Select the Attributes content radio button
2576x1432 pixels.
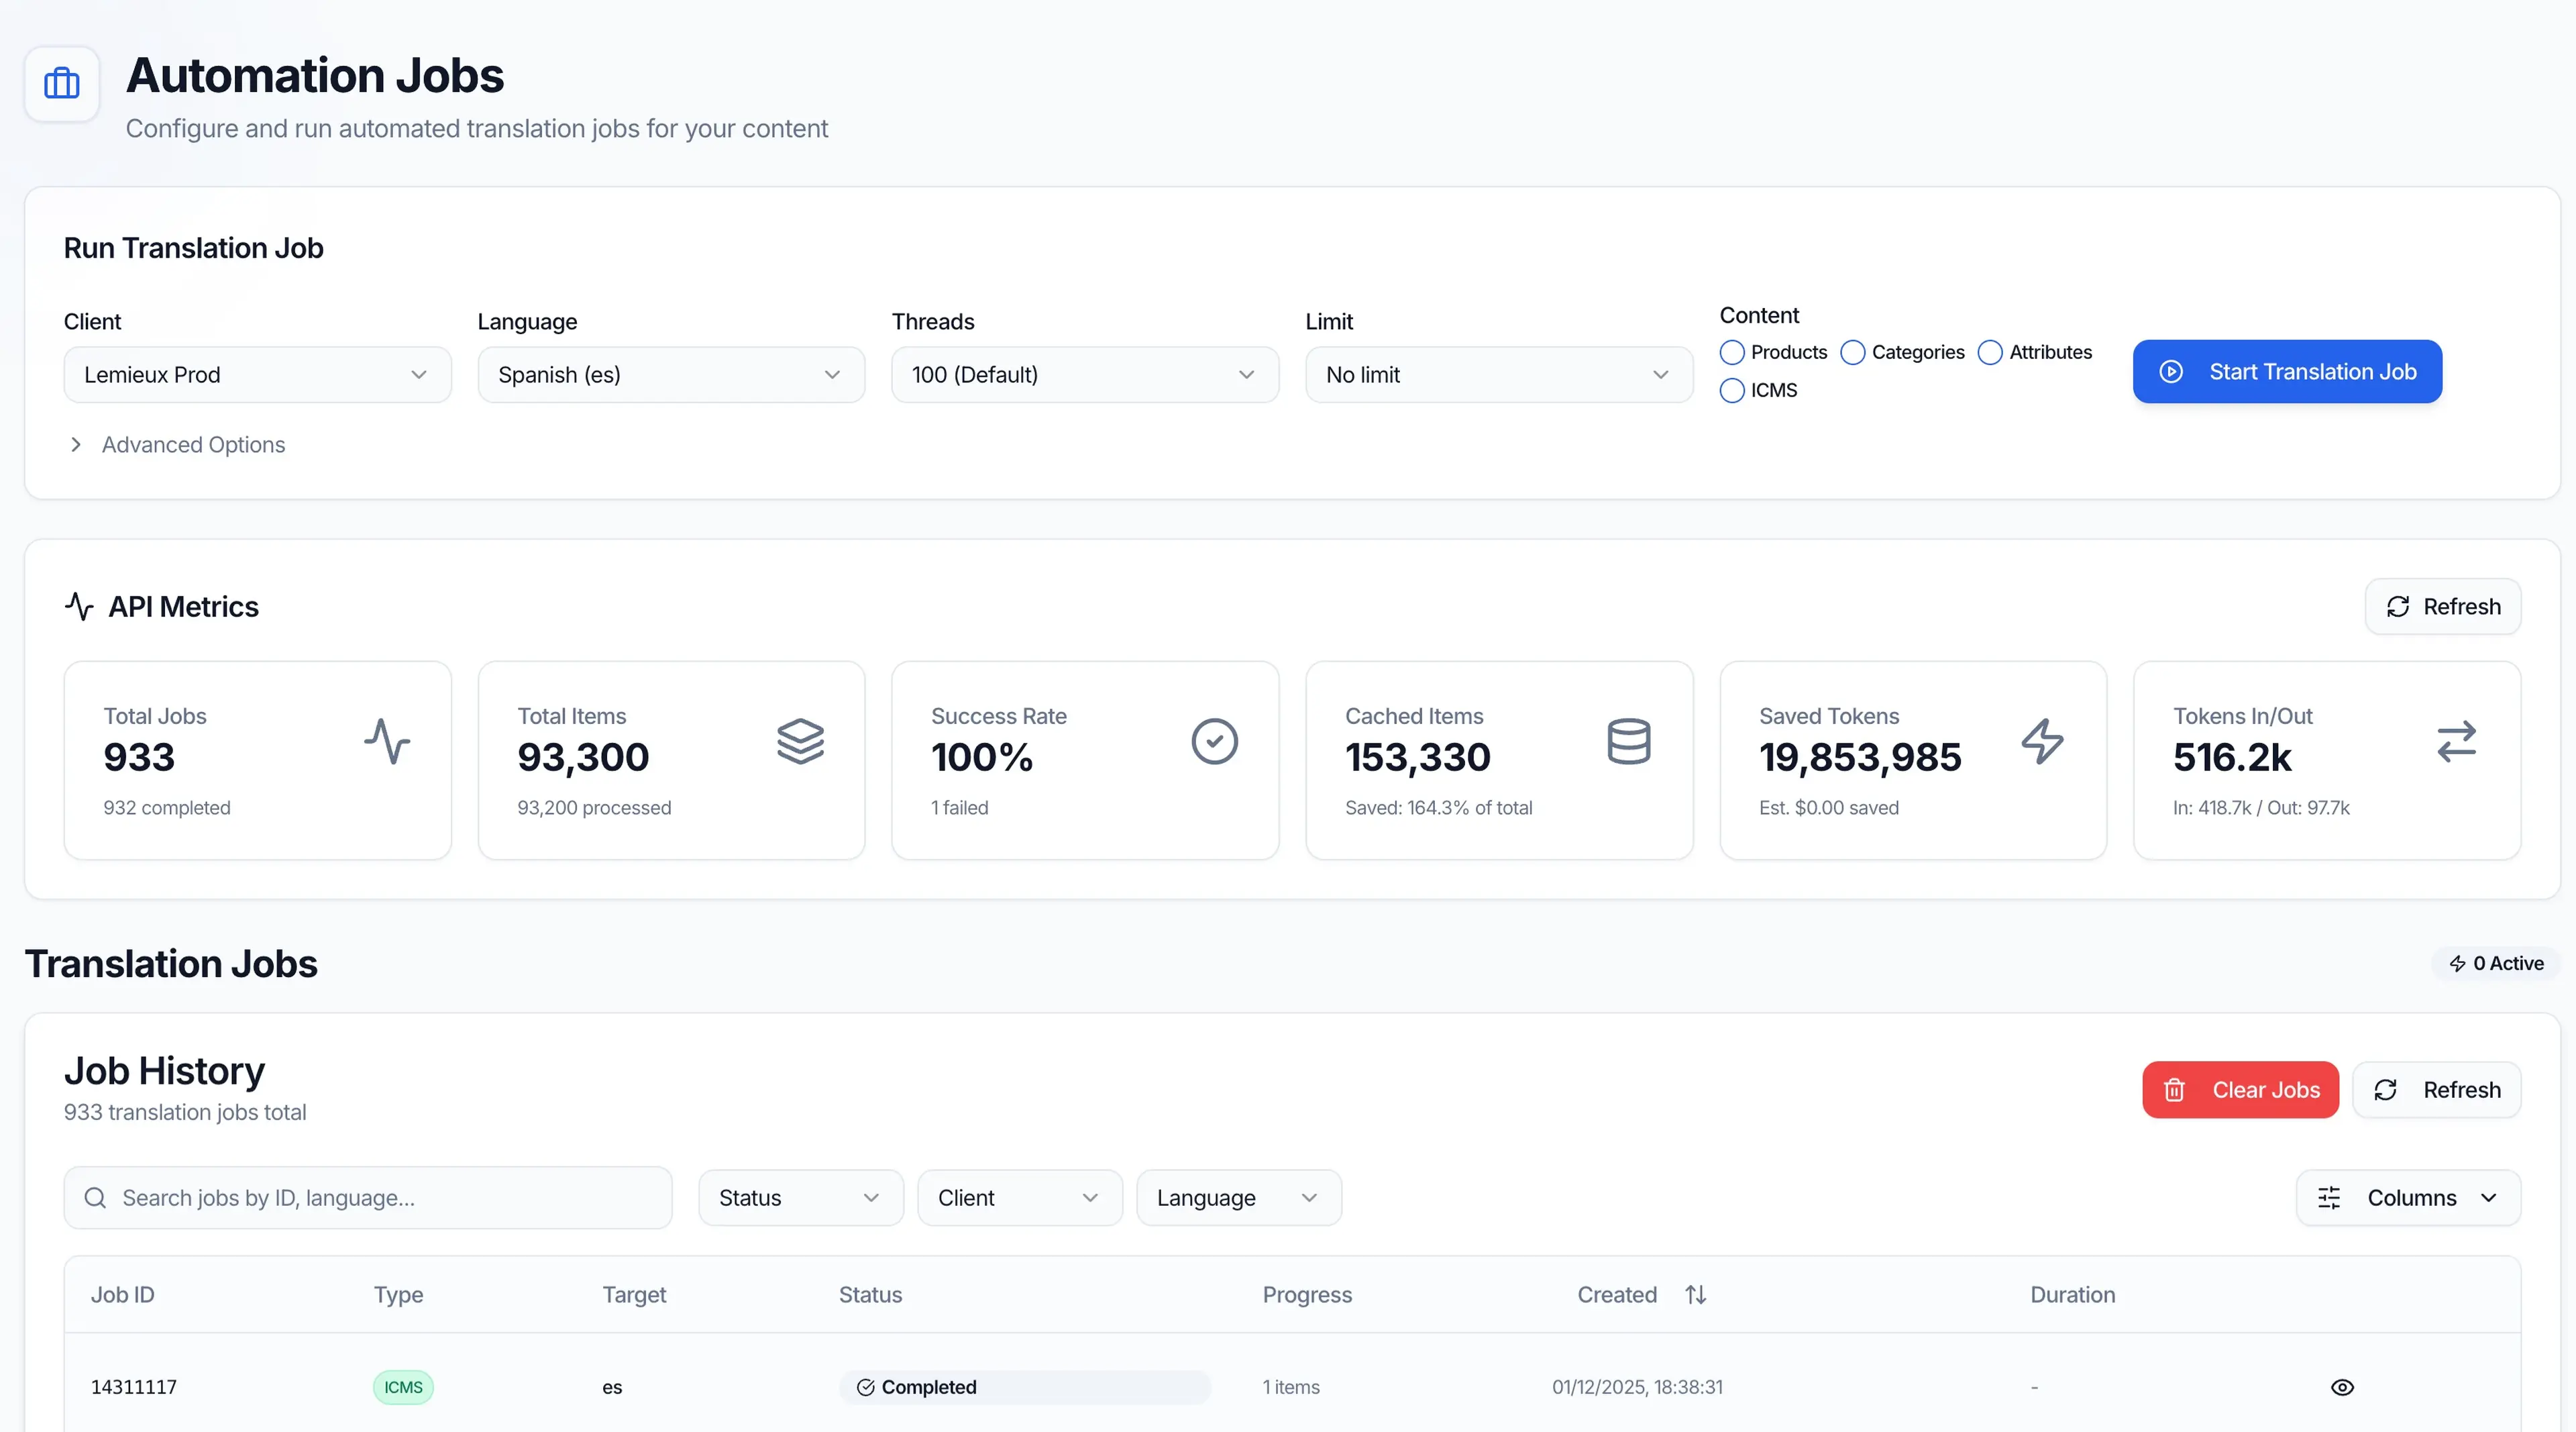1990,353
